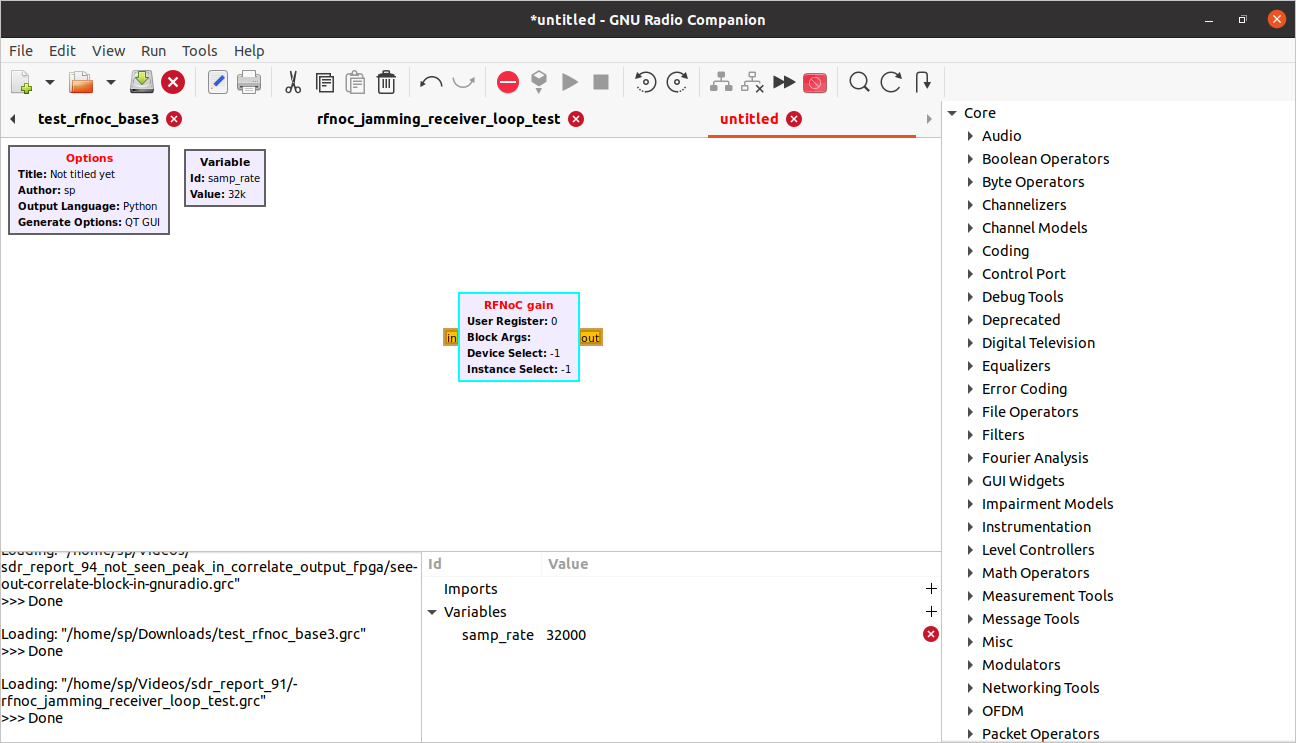Screen dimensions: 1296x743
Task: Click the Find blocks magnifier icon
Action: (x=859, y=82)
